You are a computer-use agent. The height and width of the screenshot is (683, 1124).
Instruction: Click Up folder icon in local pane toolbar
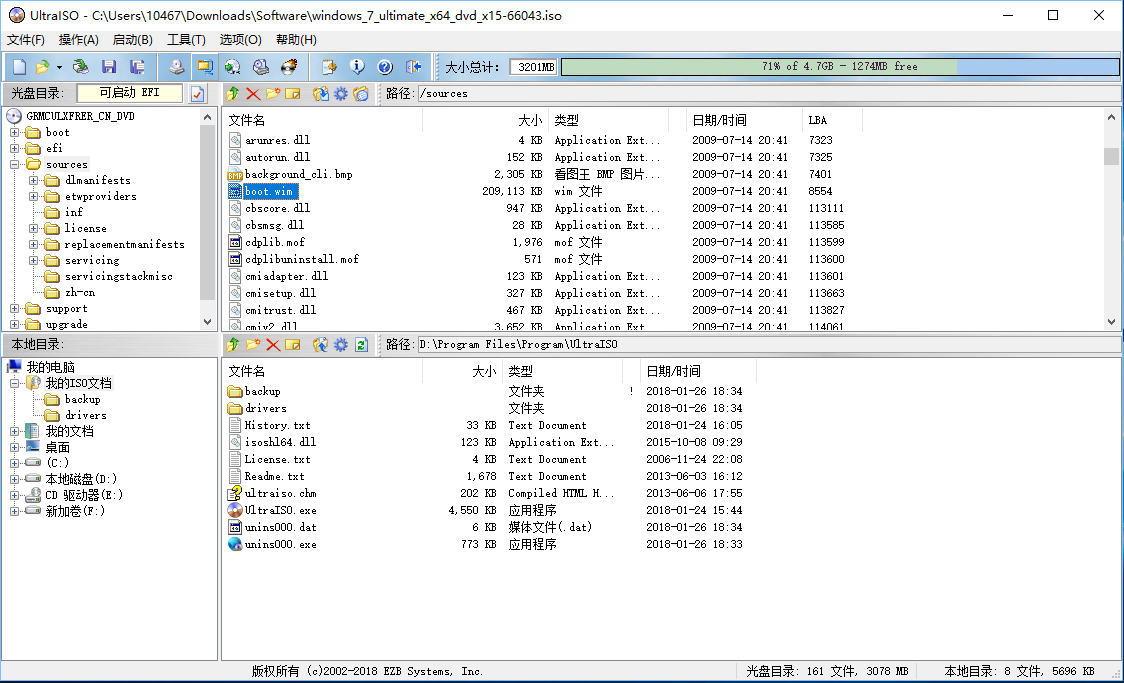pyautogui.click(x=233, y=345)
